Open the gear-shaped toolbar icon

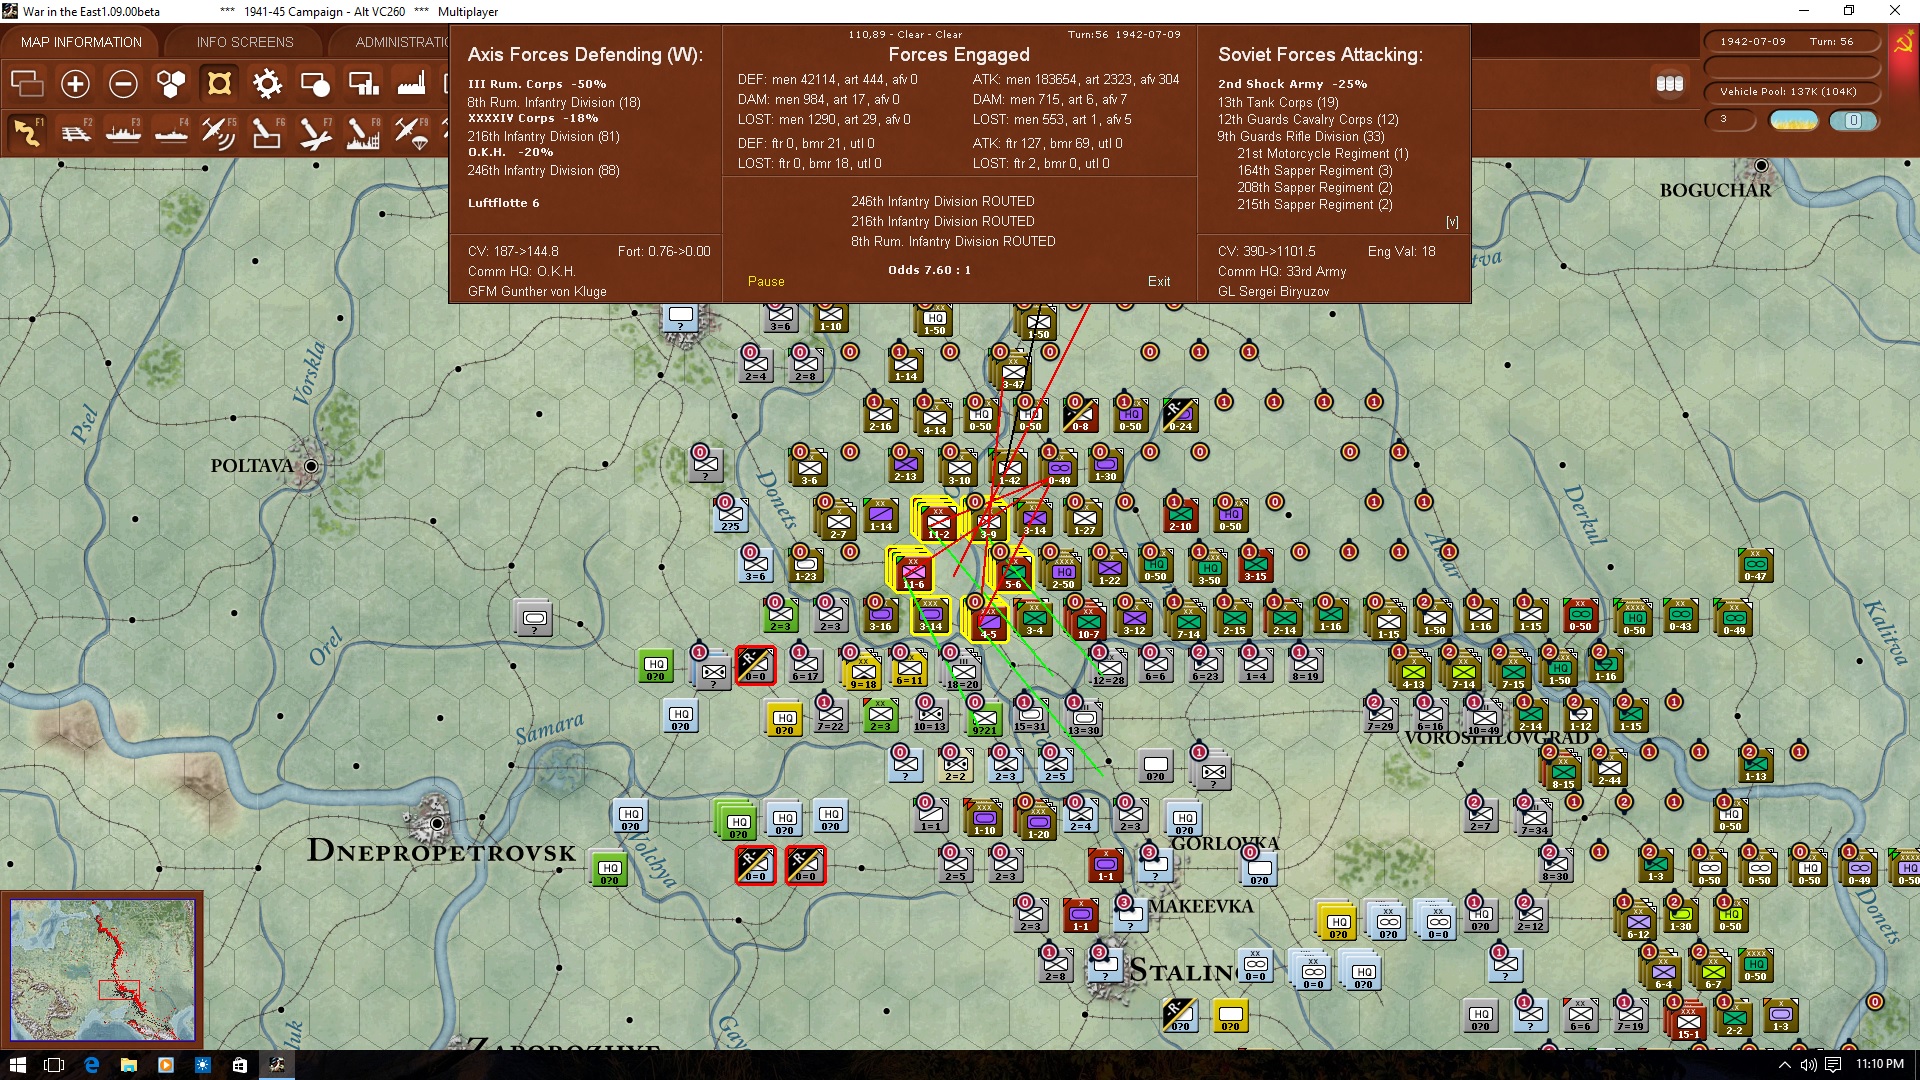267,84
